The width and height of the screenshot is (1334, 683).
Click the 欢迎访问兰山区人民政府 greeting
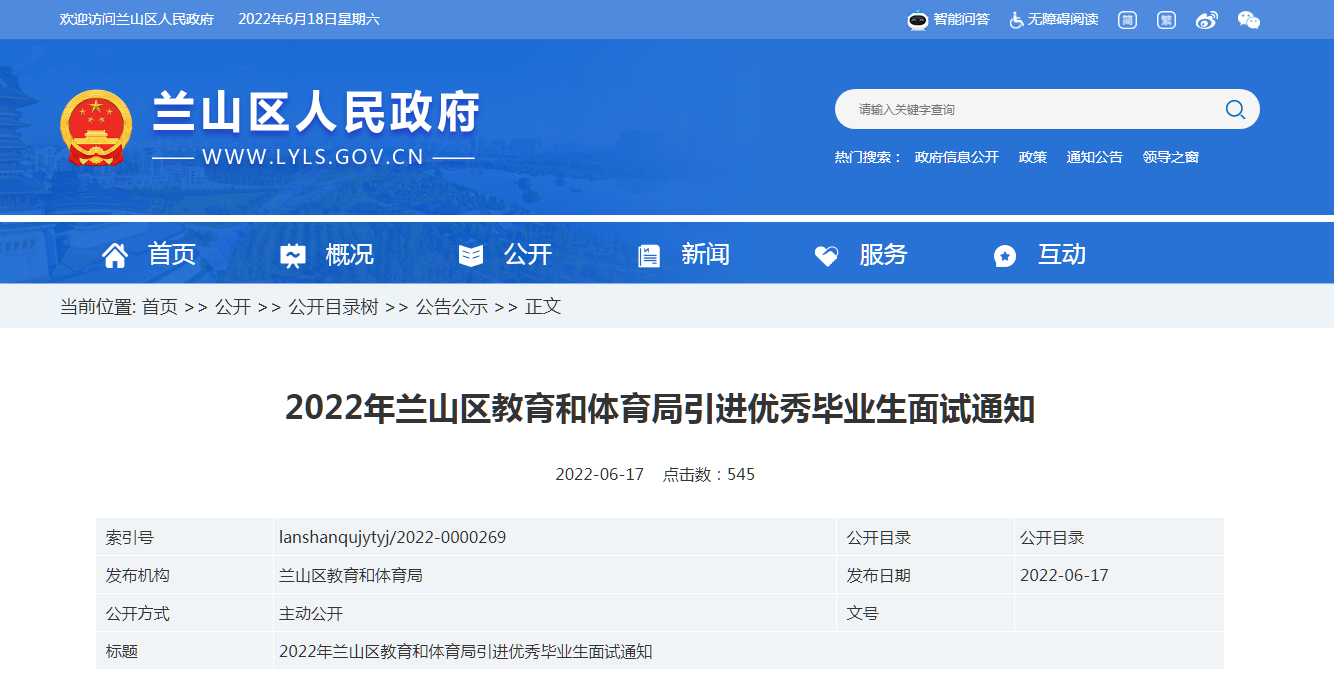[137, 20]
